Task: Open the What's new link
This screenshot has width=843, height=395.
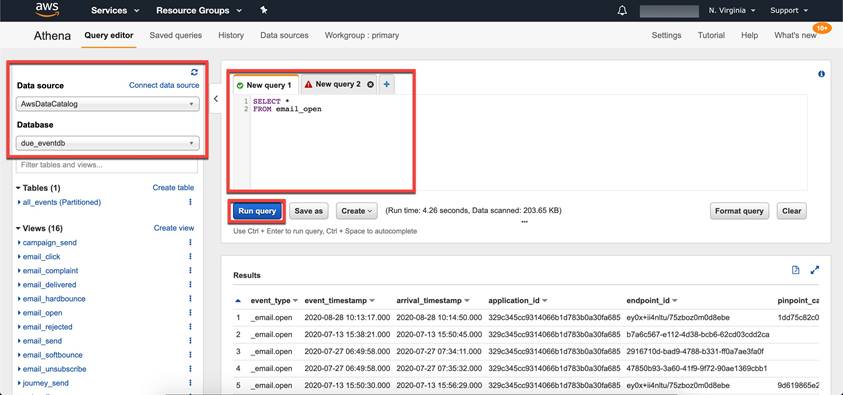Action: (795, 35)
